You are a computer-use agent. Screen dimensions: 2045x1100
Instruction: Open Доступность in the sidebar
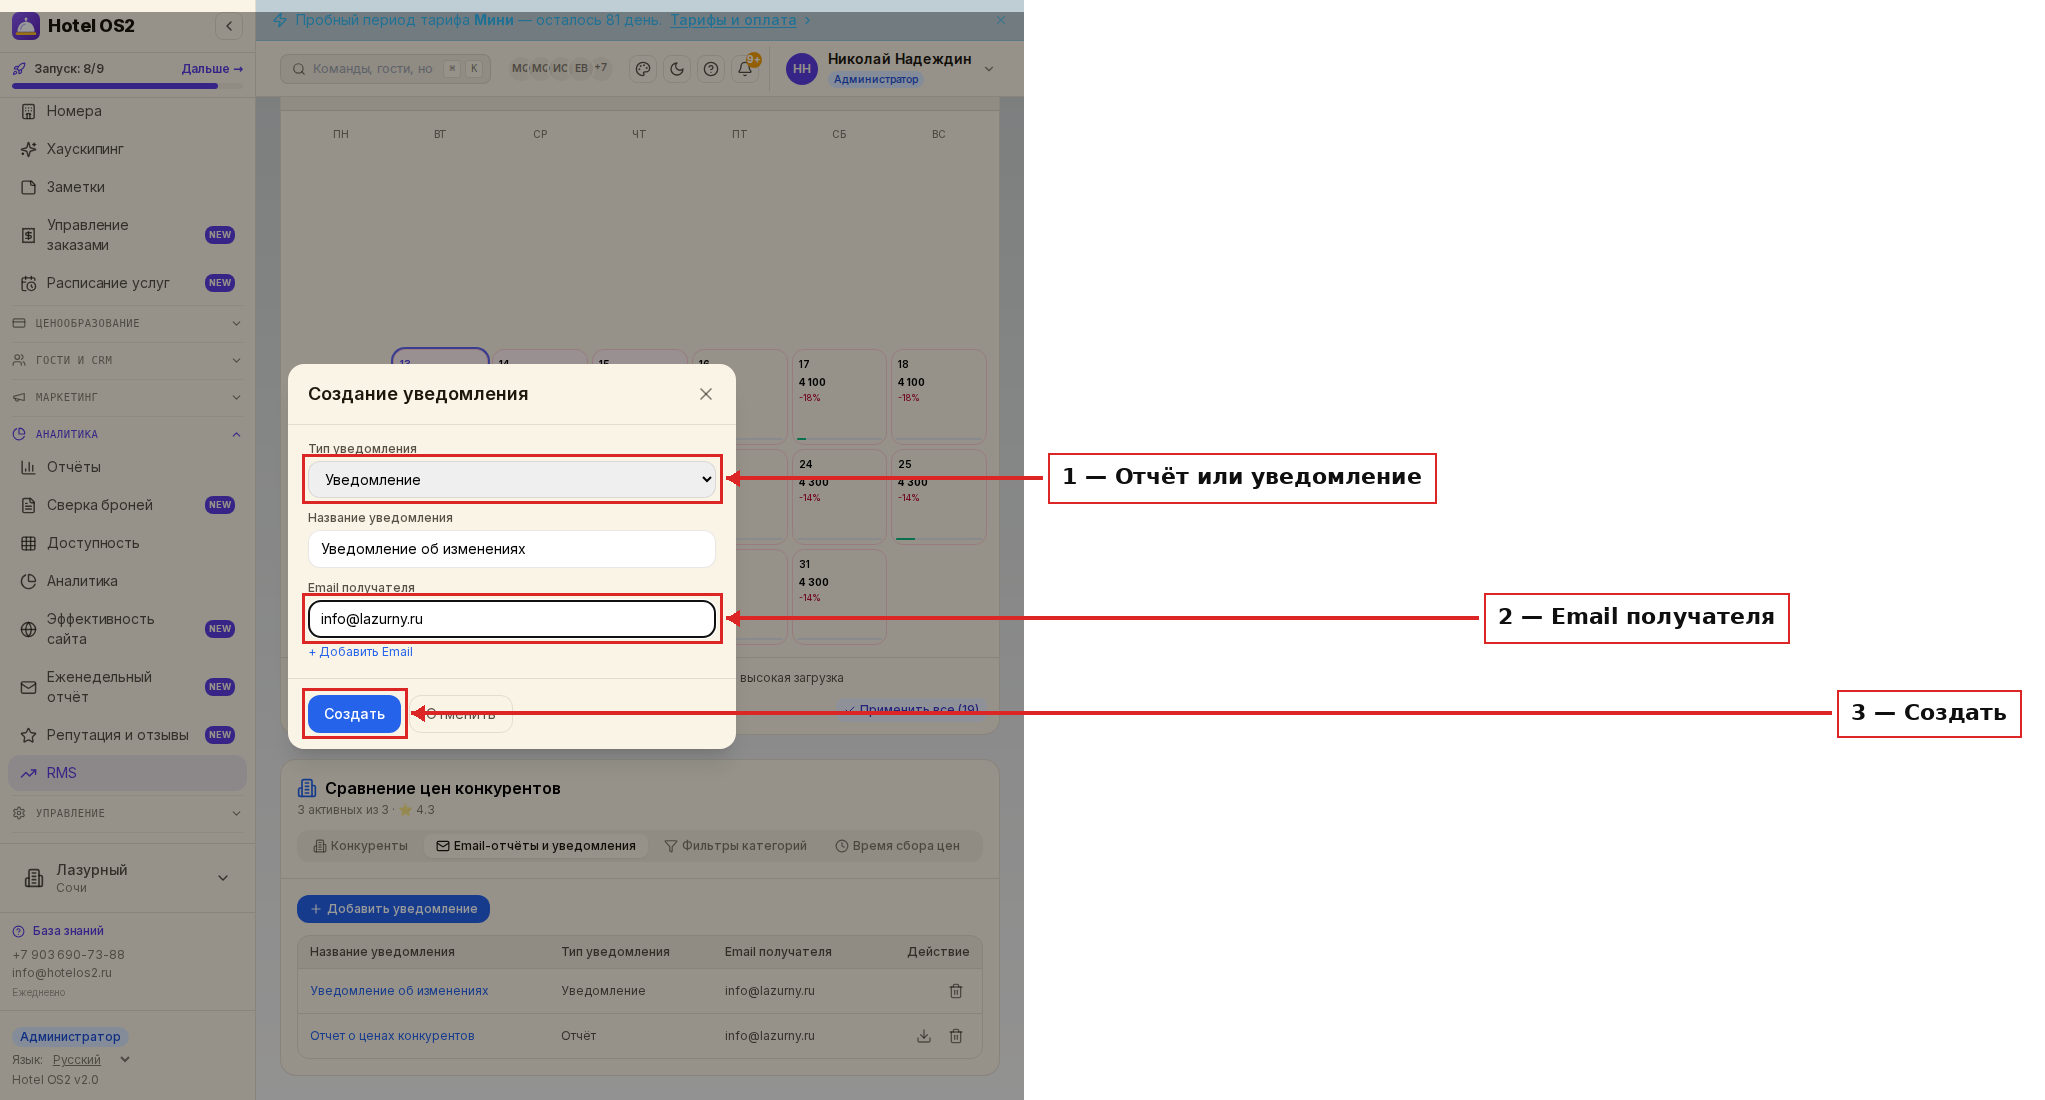coord(127,543)
